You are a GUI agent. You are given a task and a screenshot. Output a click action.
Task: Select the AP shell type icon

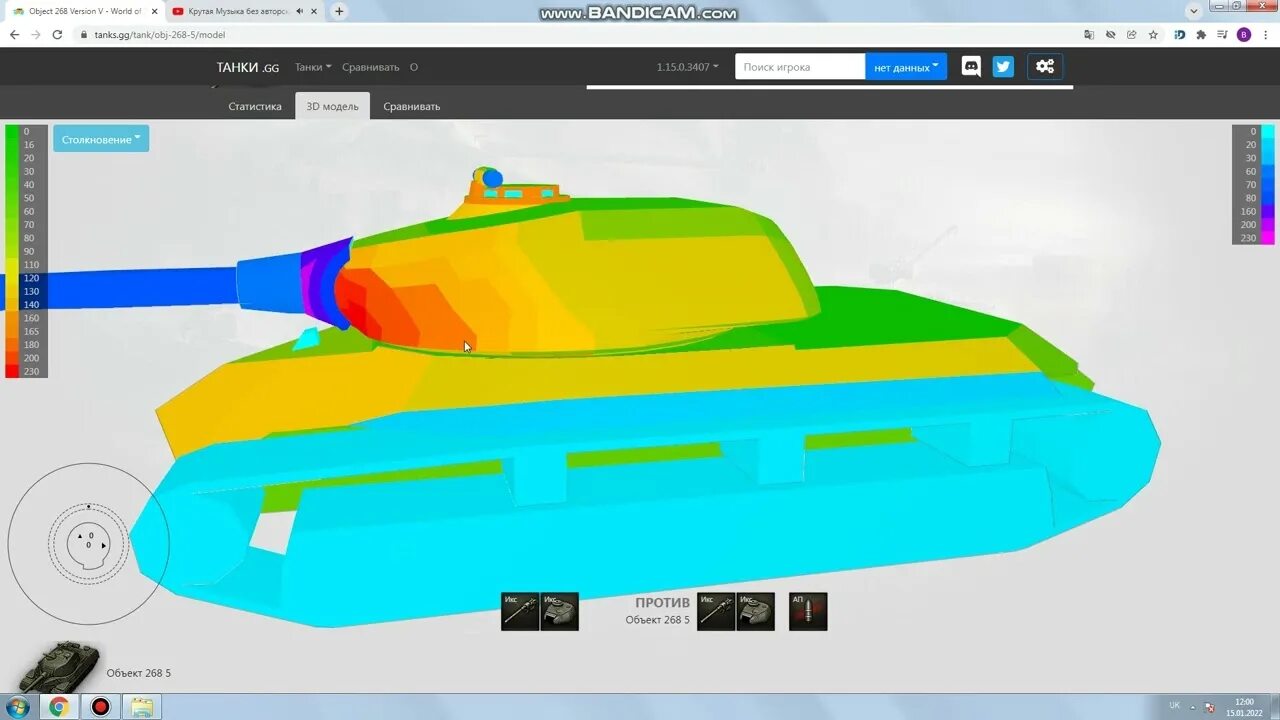(x=808, y=611)
